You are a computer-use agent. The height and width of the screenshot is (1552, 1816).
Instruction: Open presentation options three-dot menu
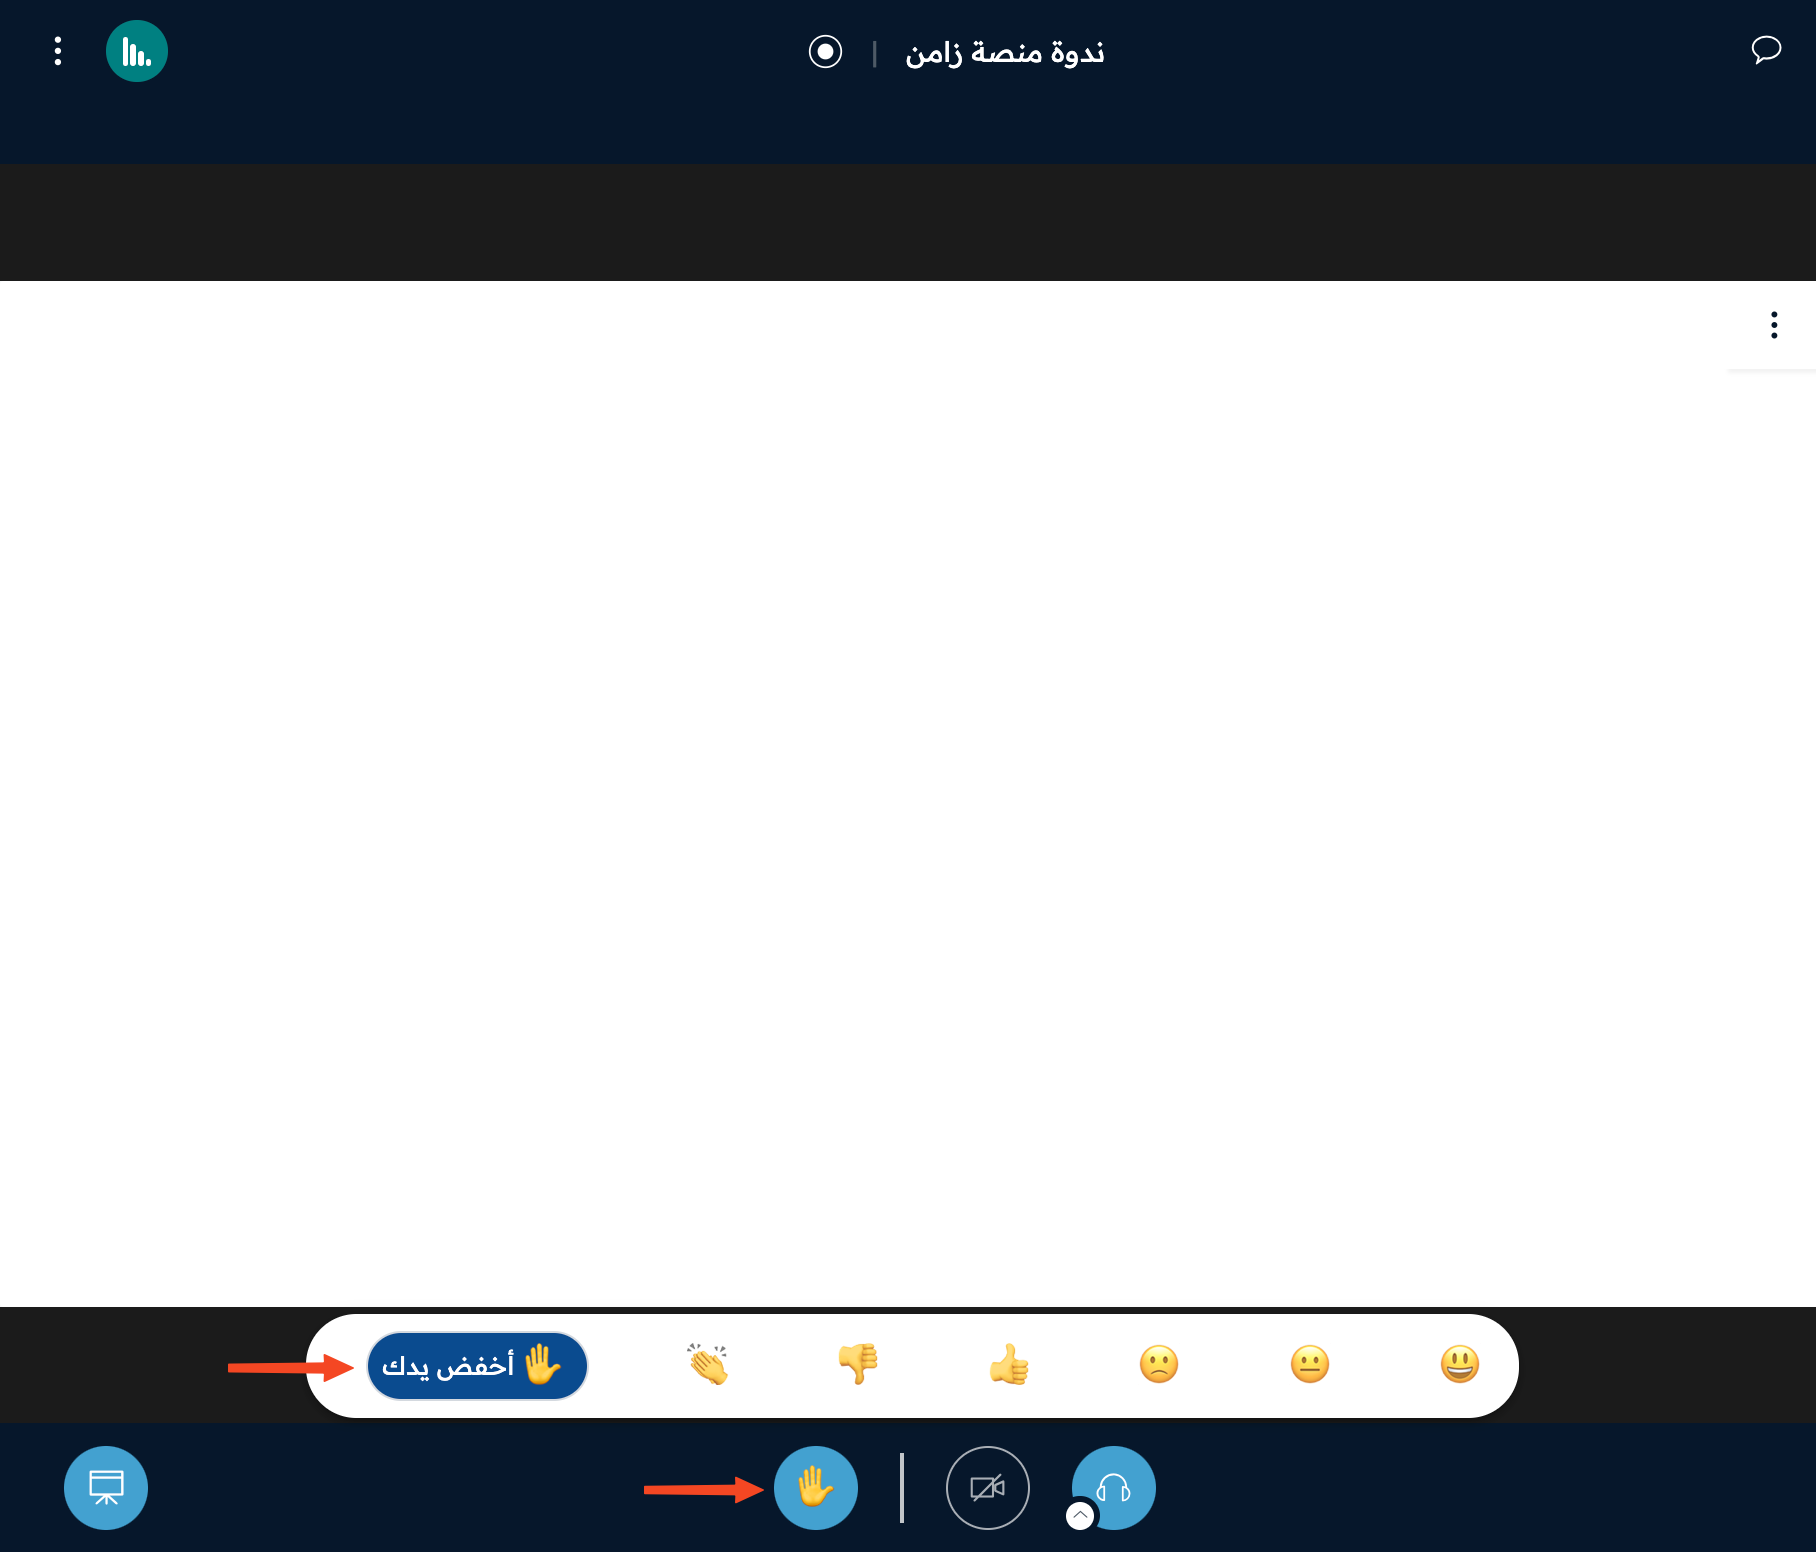[x=1774, y=325]
